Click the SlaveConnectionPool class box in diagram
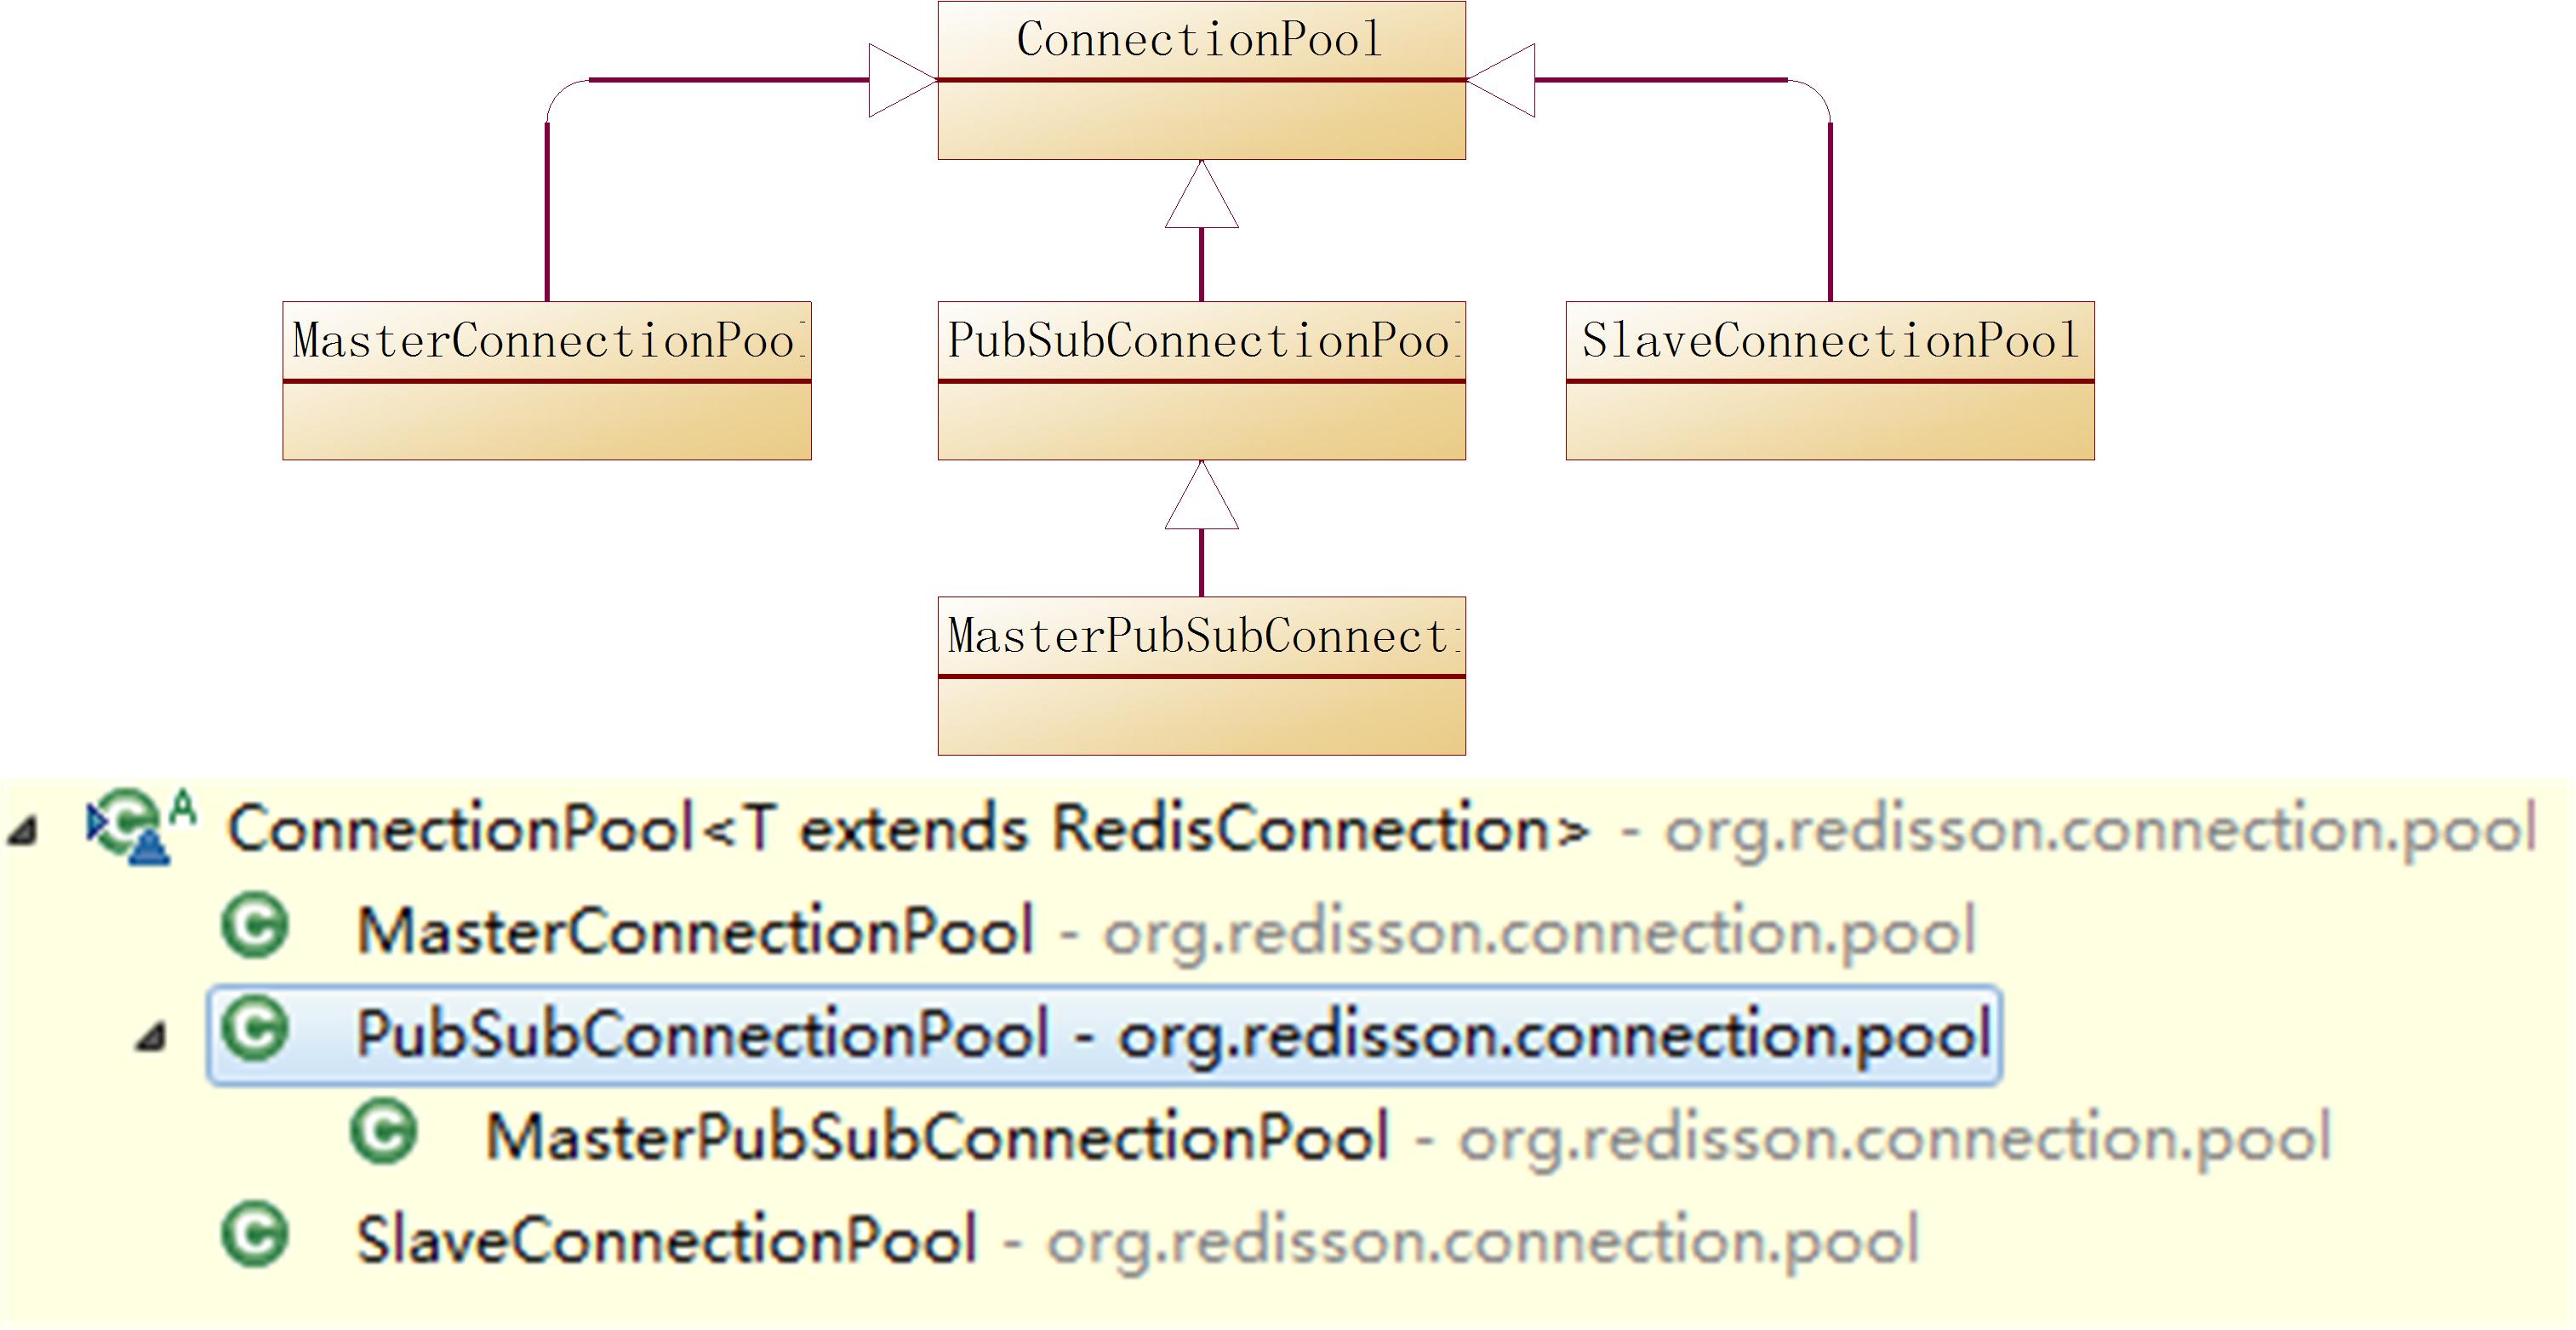2576x1330 pixels. (1830, 381)
